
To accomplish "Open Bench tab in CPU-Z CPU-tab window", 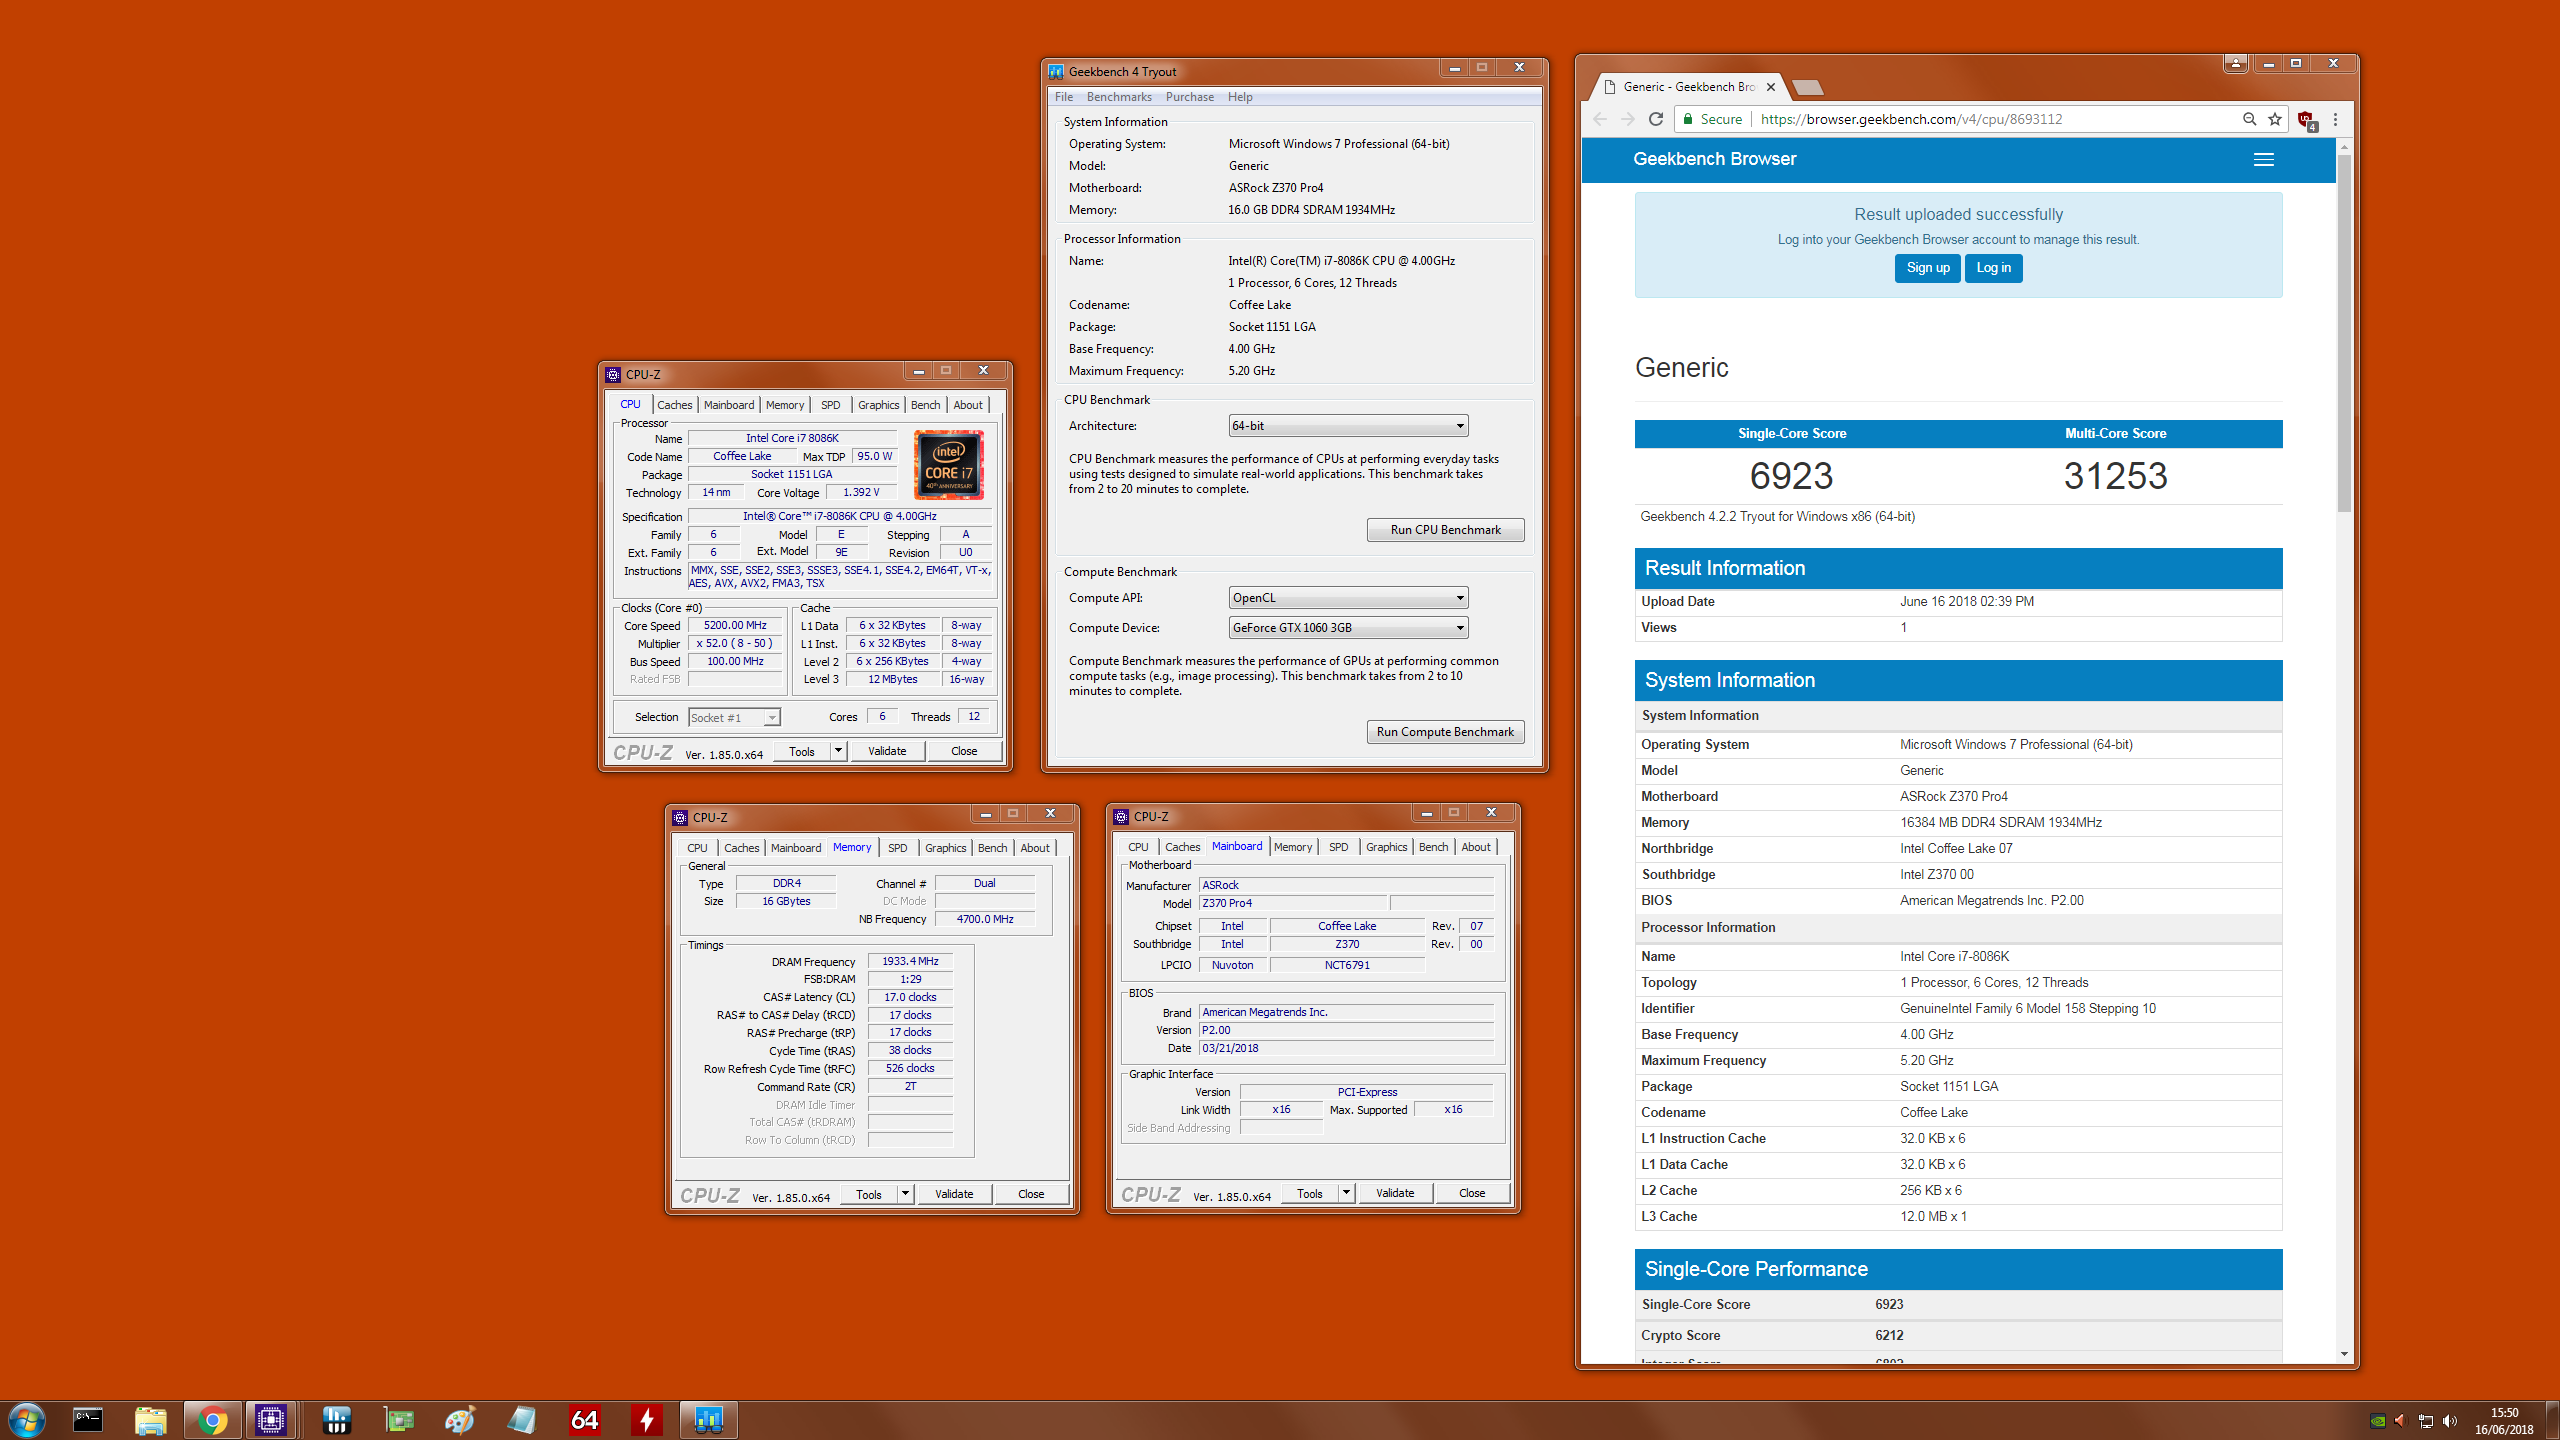I will (x=925, y=405).
